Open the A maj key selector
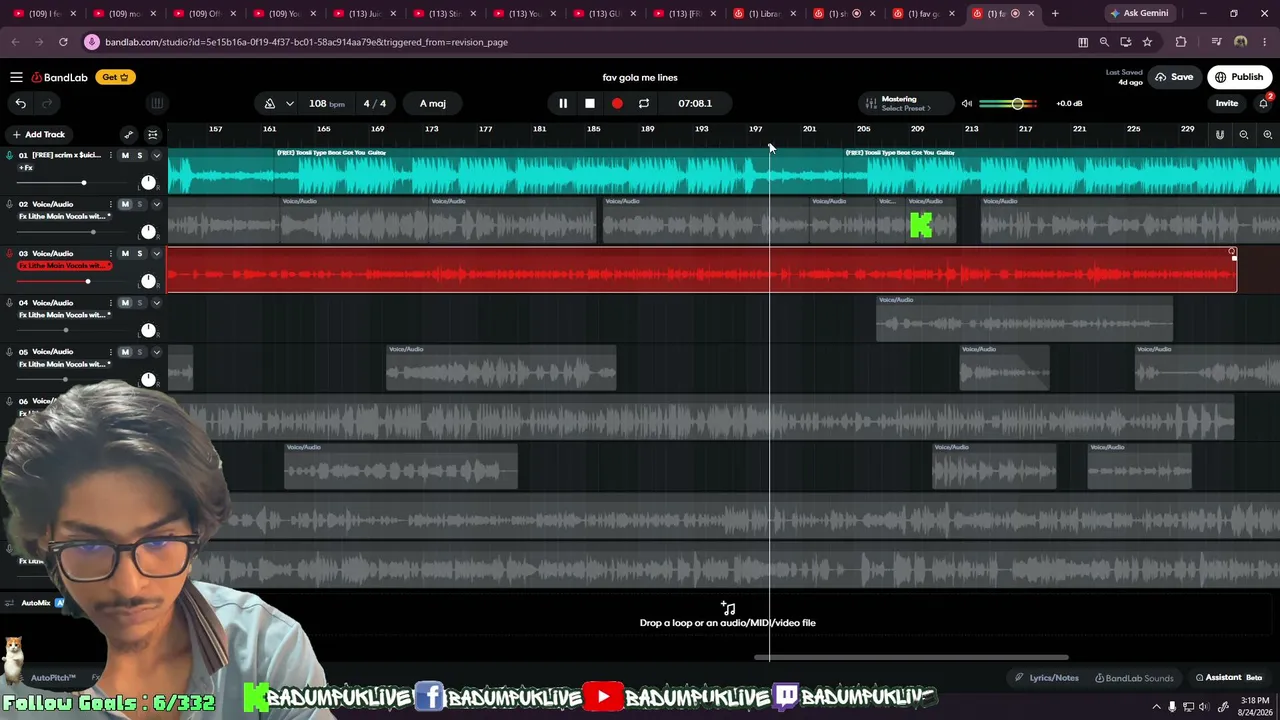Image resolution: width=1280 pixels, height=720 pixels. 433,103
